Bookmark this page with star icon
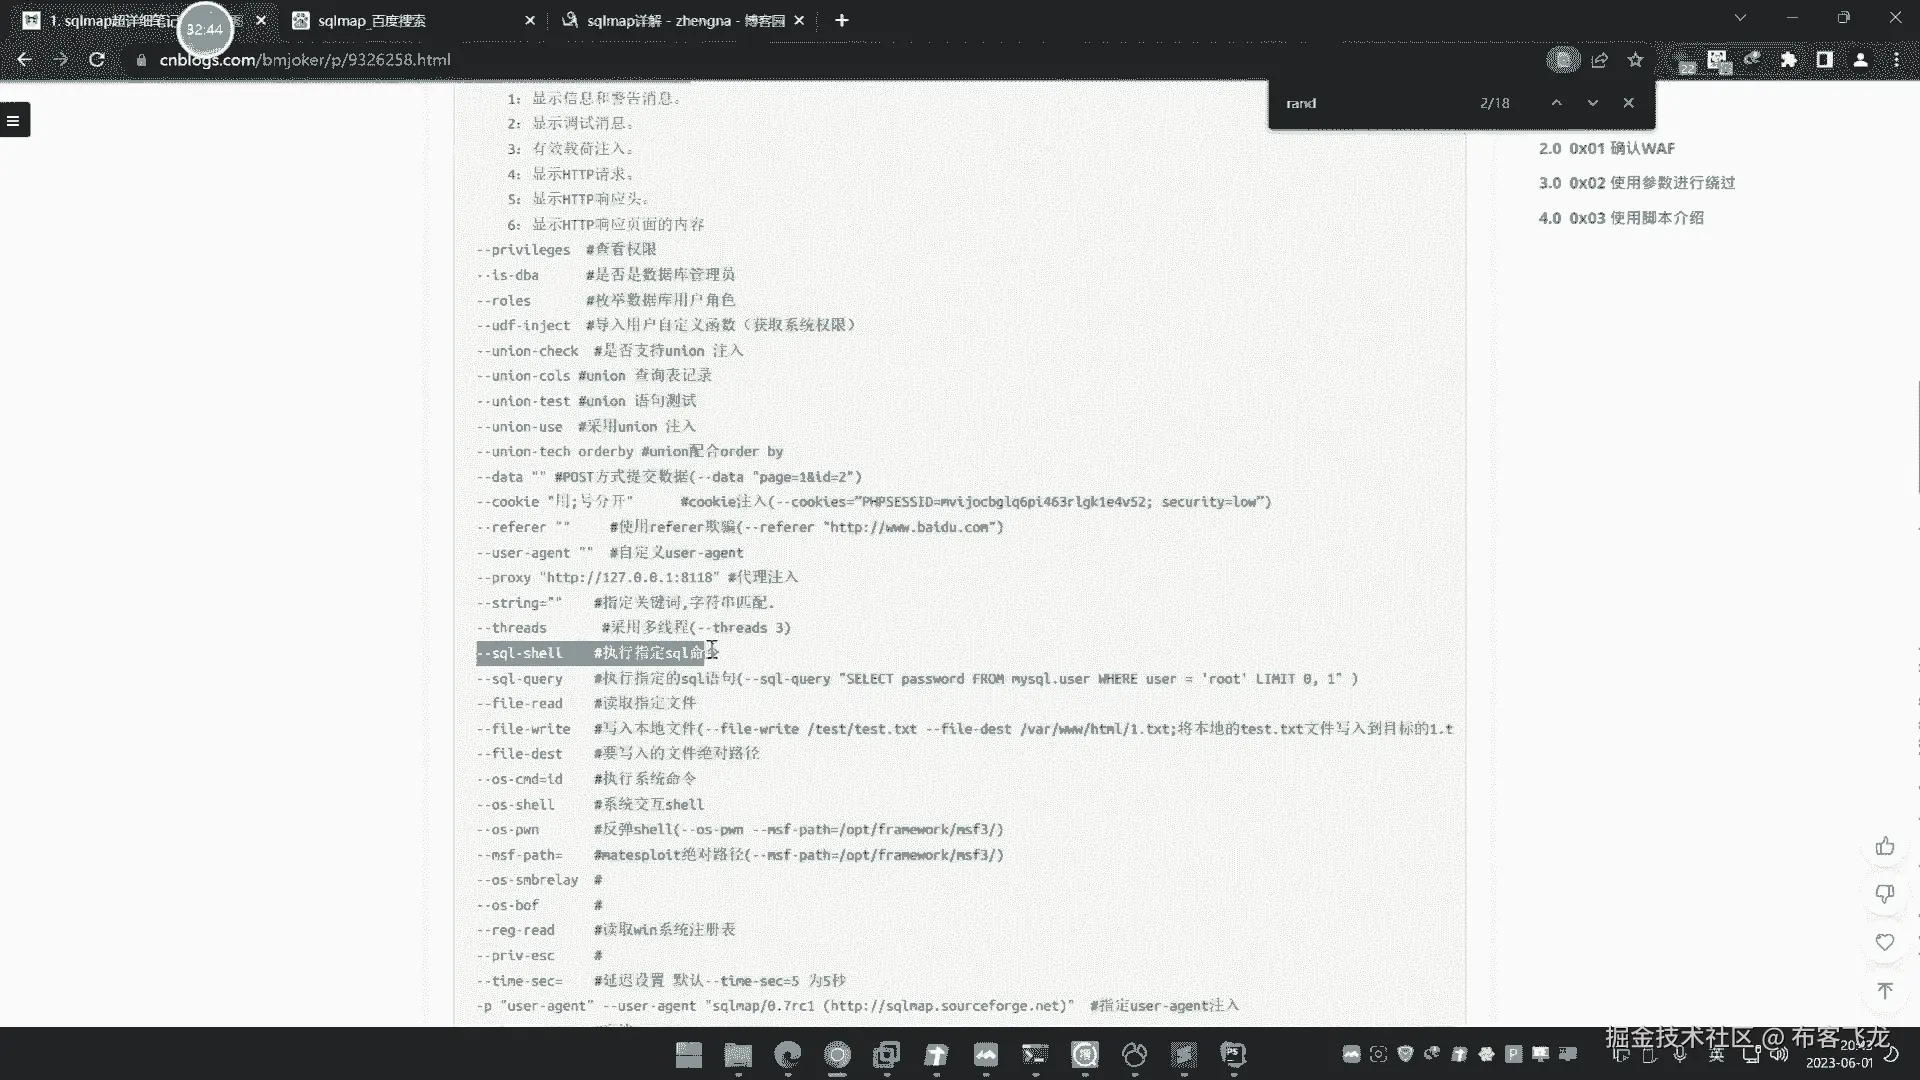1920x1080 pixels. pos(1635,60)
